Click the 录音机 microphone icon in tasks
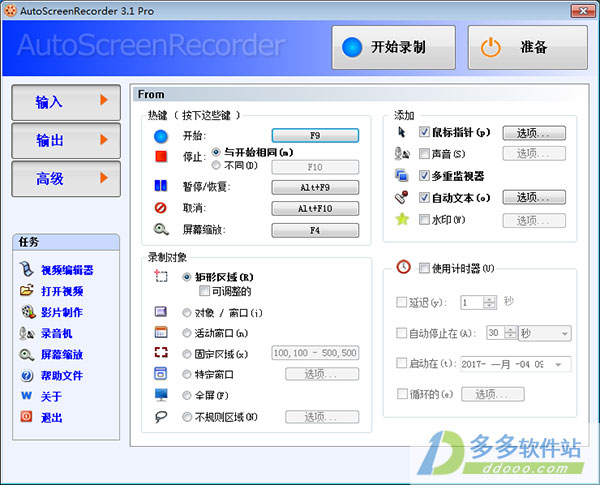The width and height of the screenshot is (600, 485). (x=27, y=333)
